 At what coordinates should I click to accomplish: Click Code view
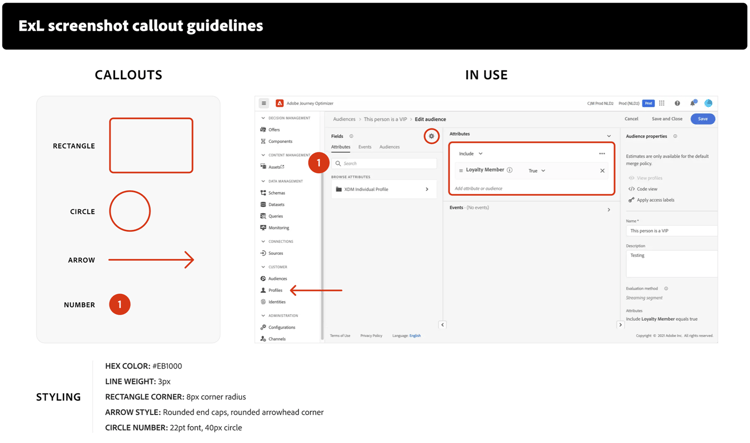[642, 189]
